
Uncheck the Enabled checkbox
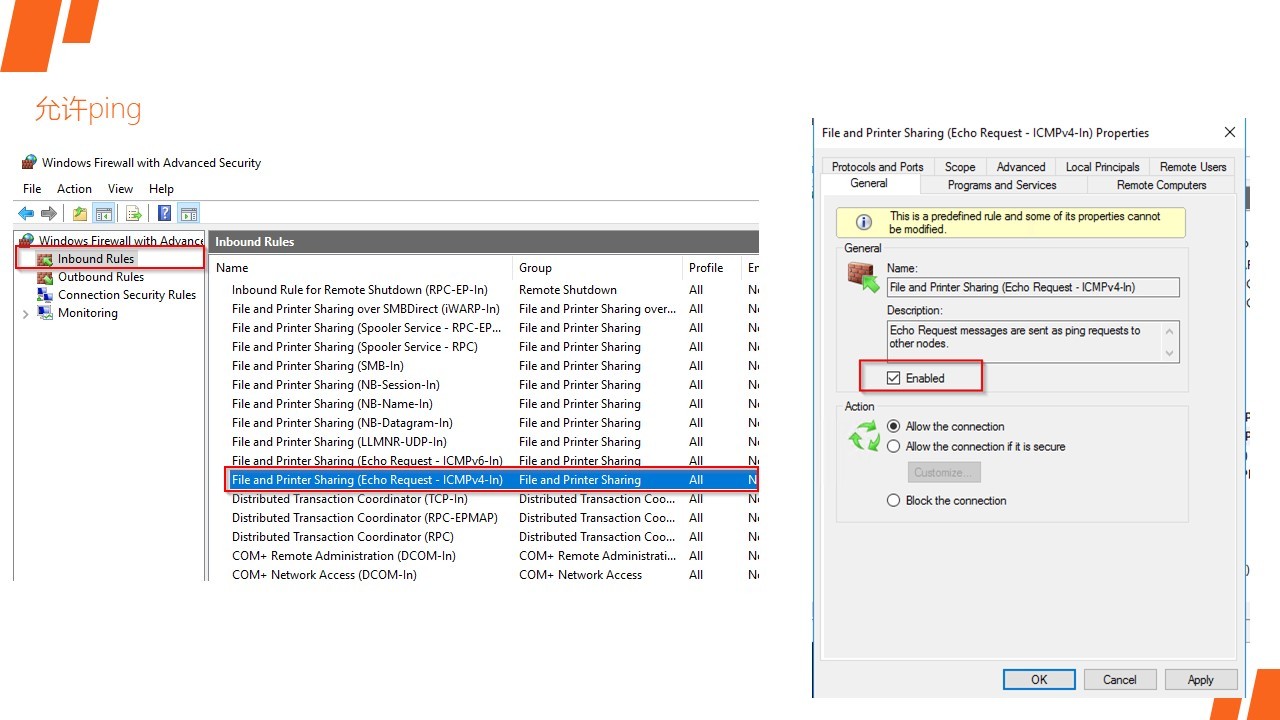tap(894, 378)
